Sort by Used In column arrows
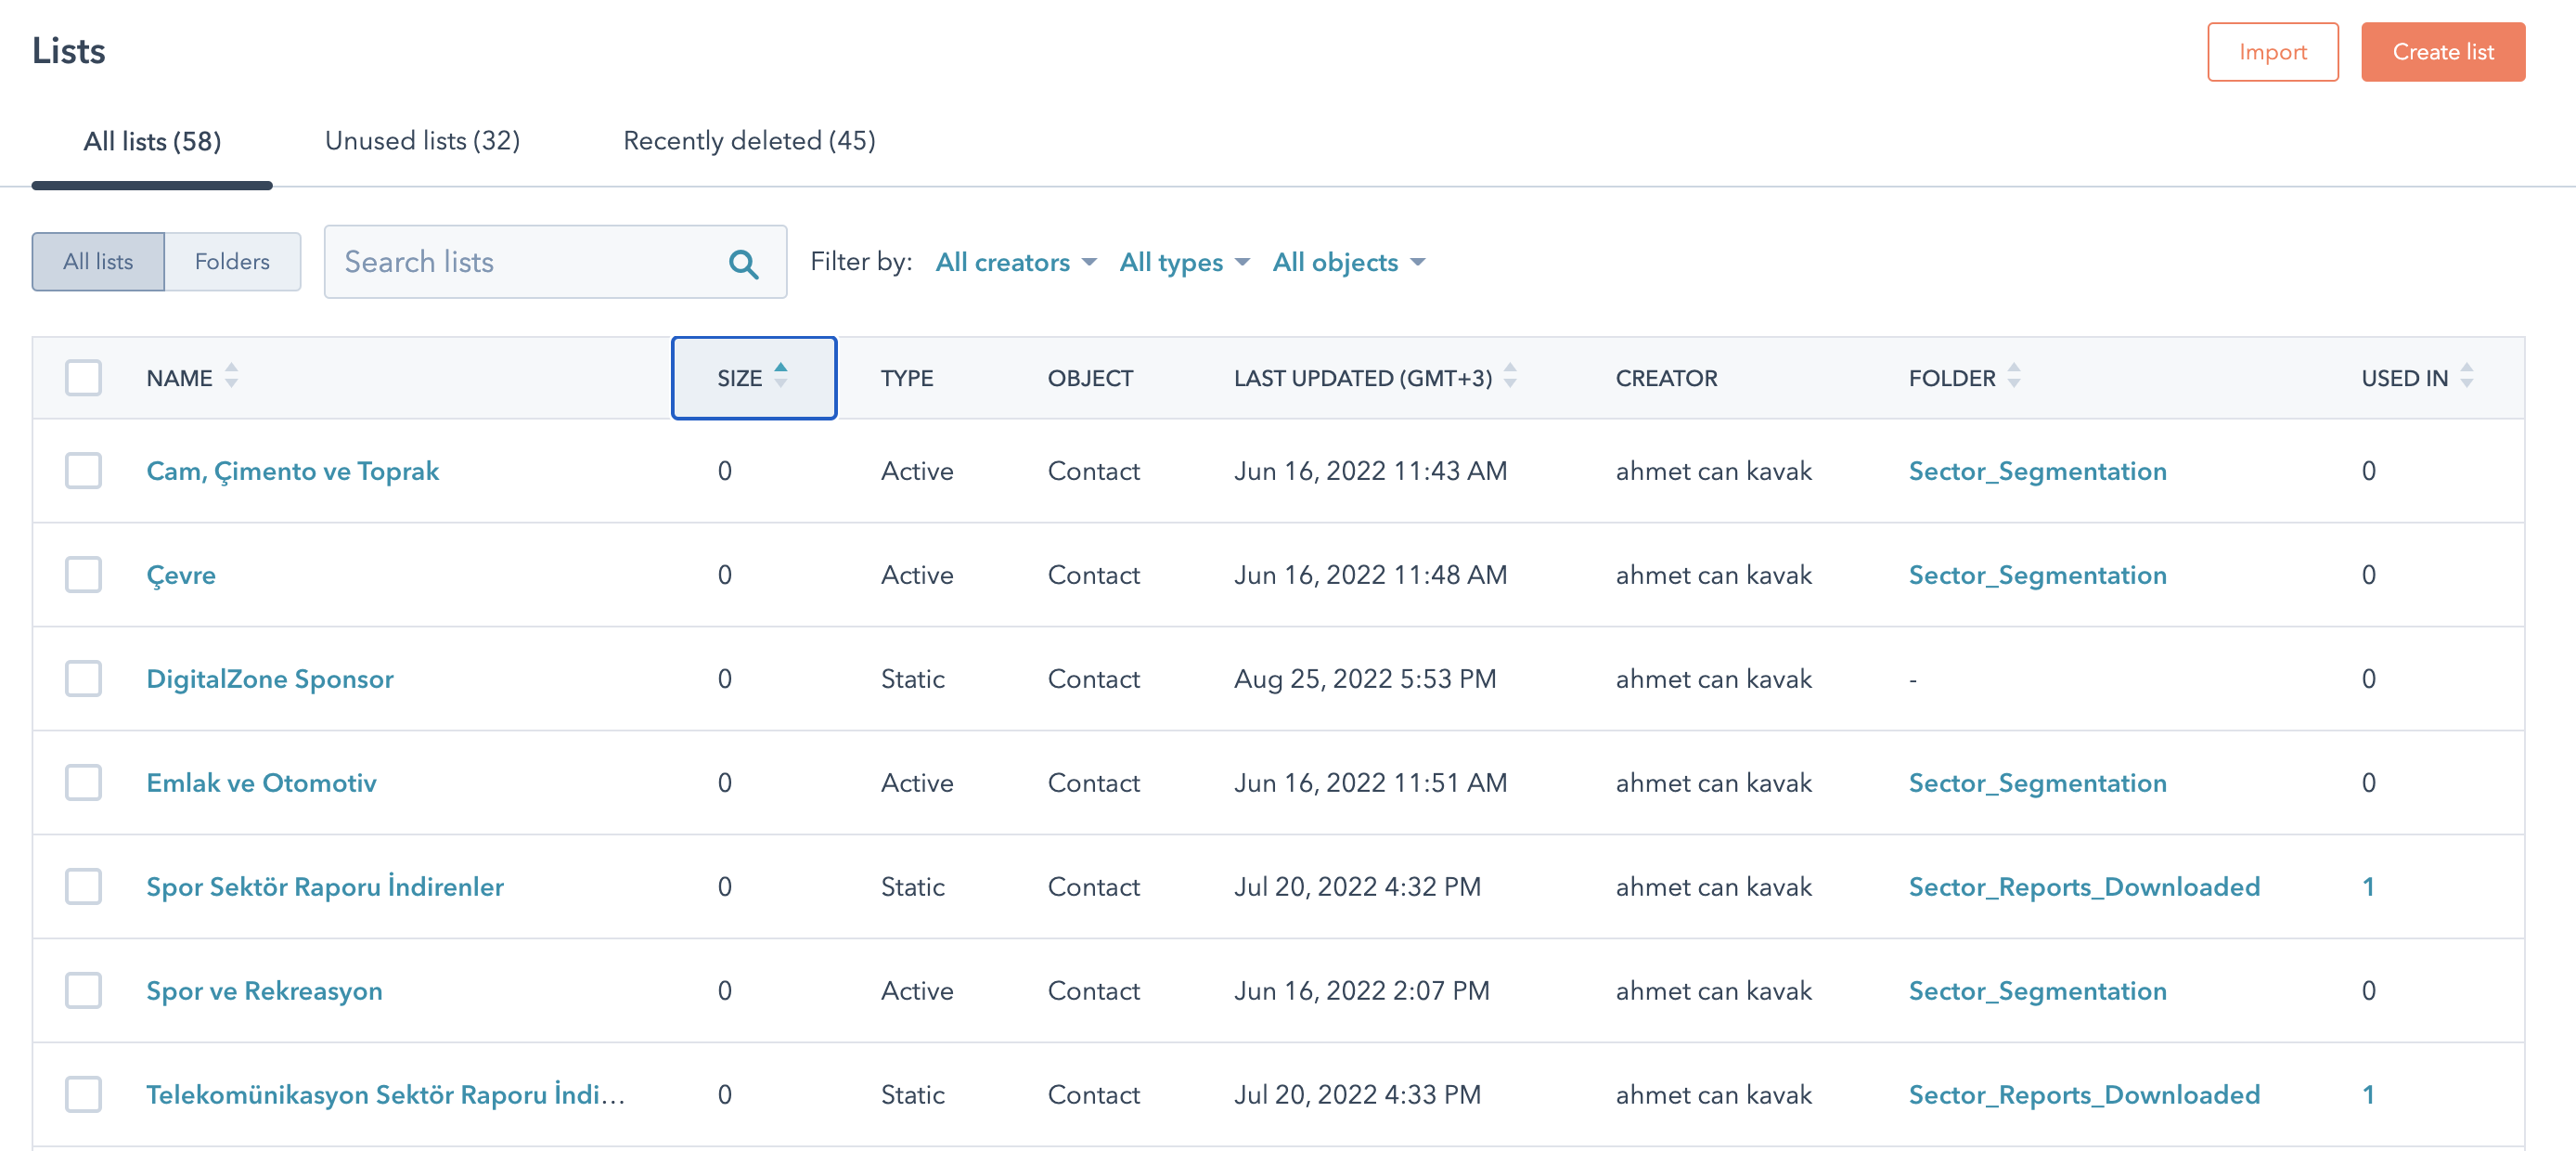 (x=2467, y=376)
